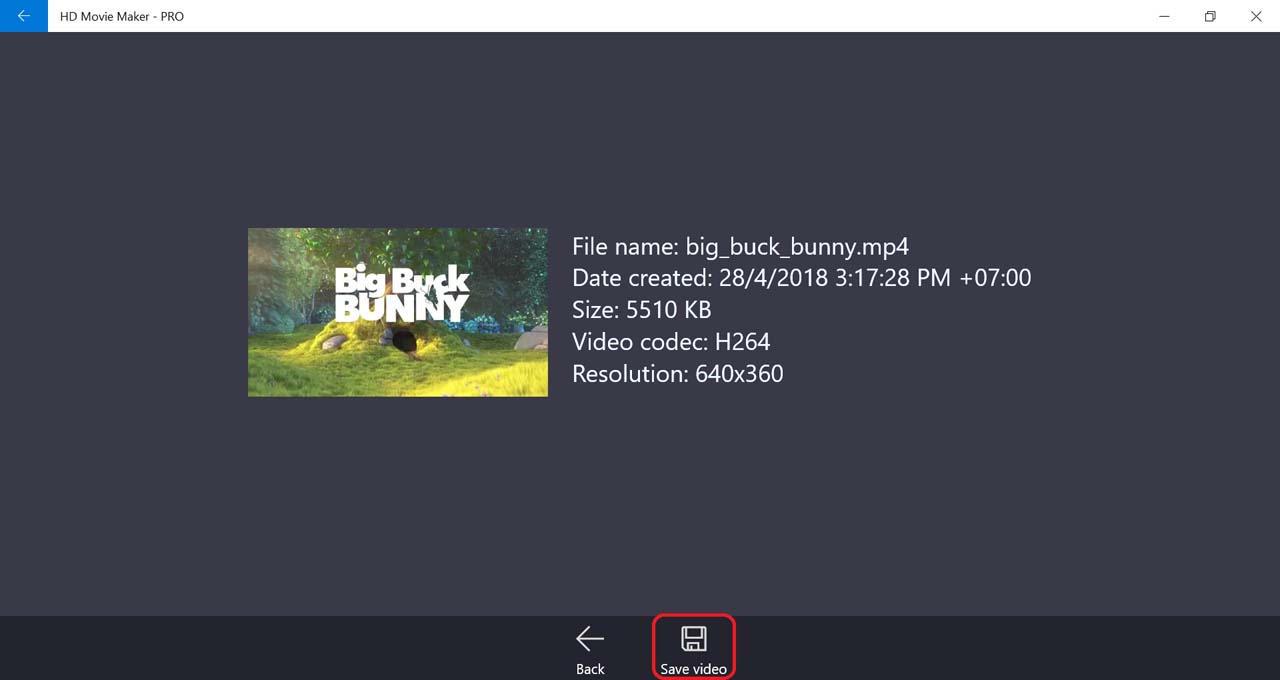Click the H264 codec value
This screenshot has height=680, width=1280.
(742, 342)
